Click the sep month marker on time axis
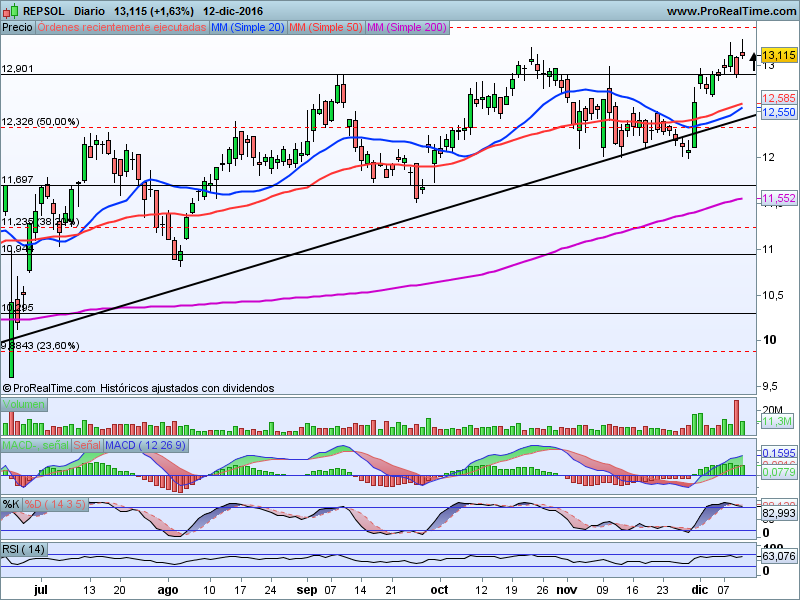The width and height of the screenshot is (800, 600). 307,590
